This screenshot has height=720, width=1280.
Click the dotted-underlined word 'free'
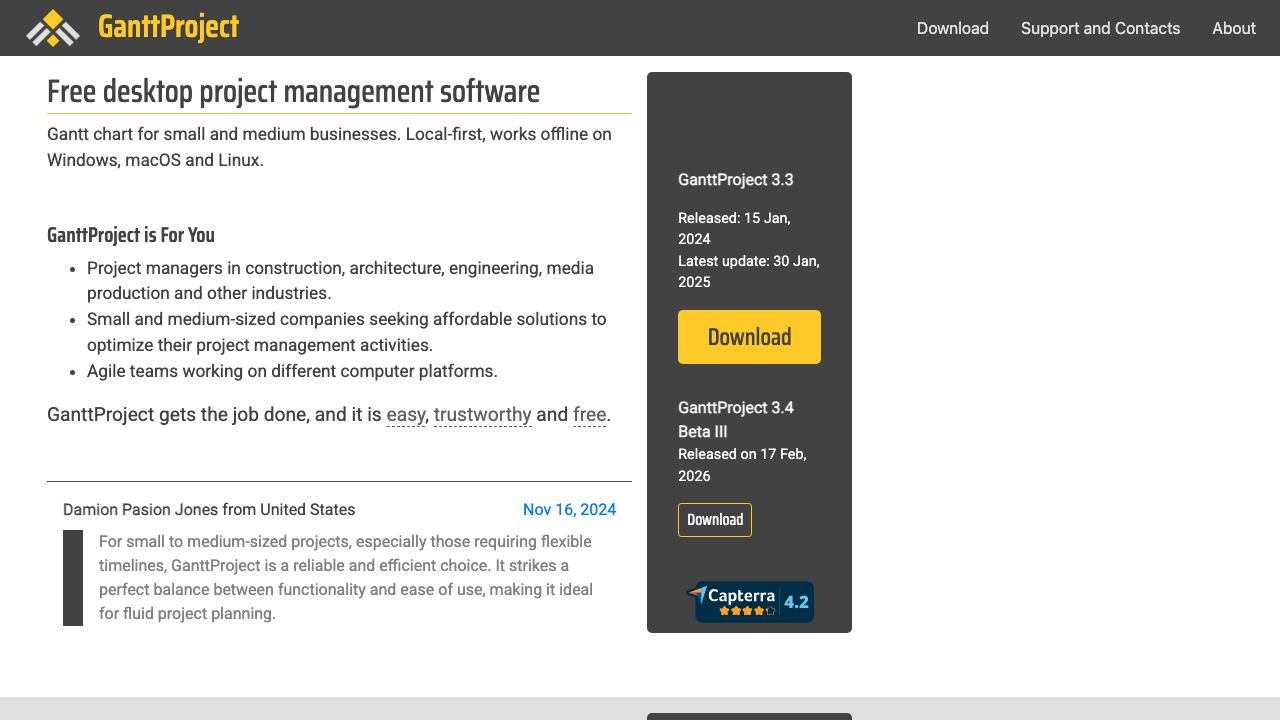pos(590,414)
